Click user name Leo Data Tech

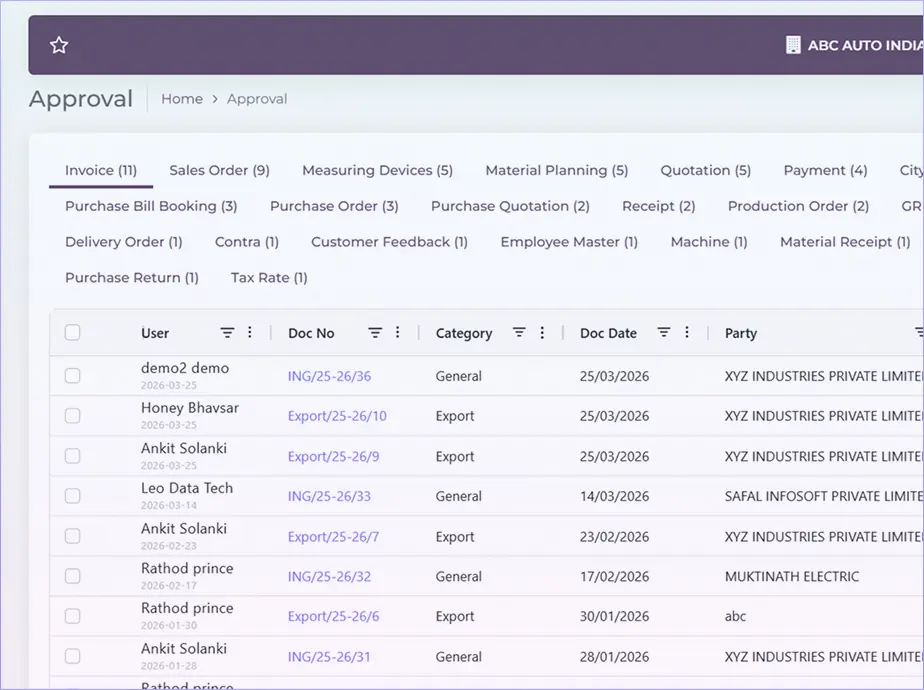[x=187, y=488]
